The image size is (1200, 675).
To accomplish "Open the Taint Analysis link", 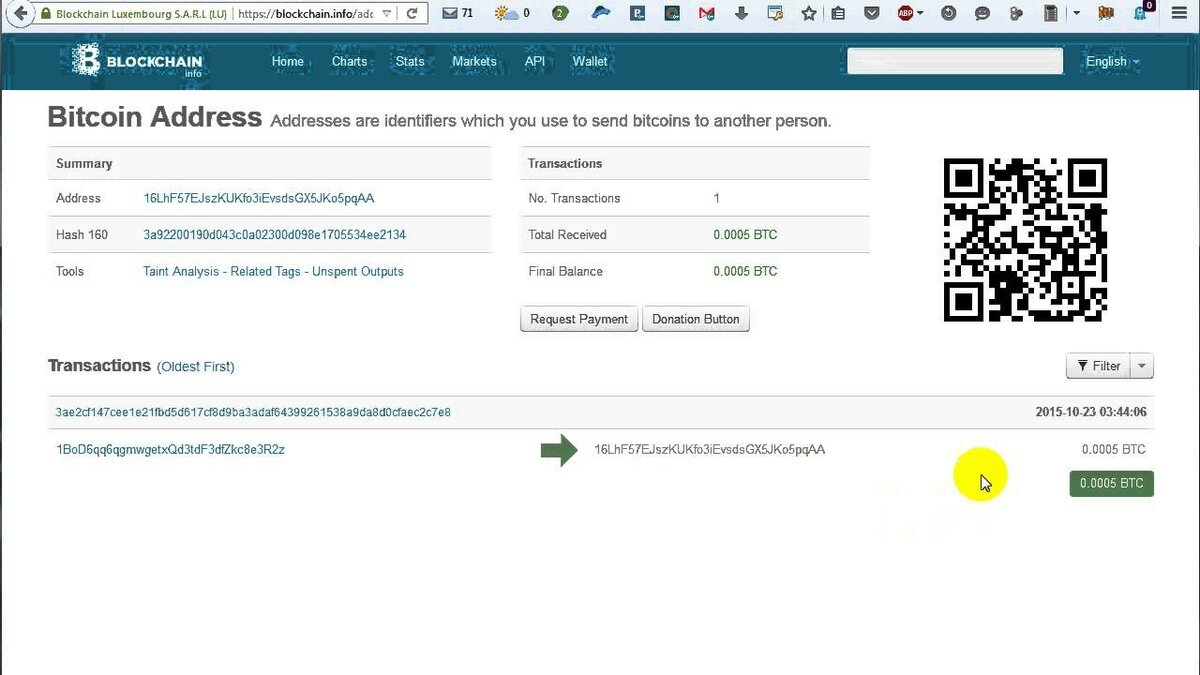I will click(x=182, y=272).
